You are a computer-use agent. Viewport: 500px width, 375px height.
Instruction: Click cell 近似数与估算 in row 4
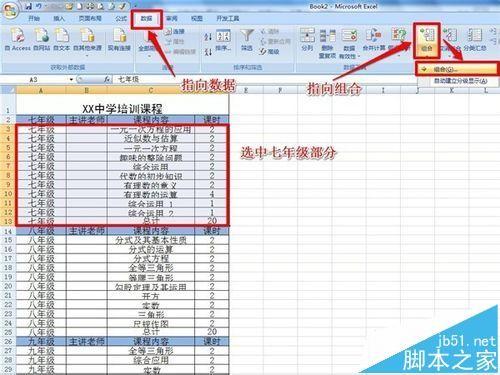click(x=151, y=139)
